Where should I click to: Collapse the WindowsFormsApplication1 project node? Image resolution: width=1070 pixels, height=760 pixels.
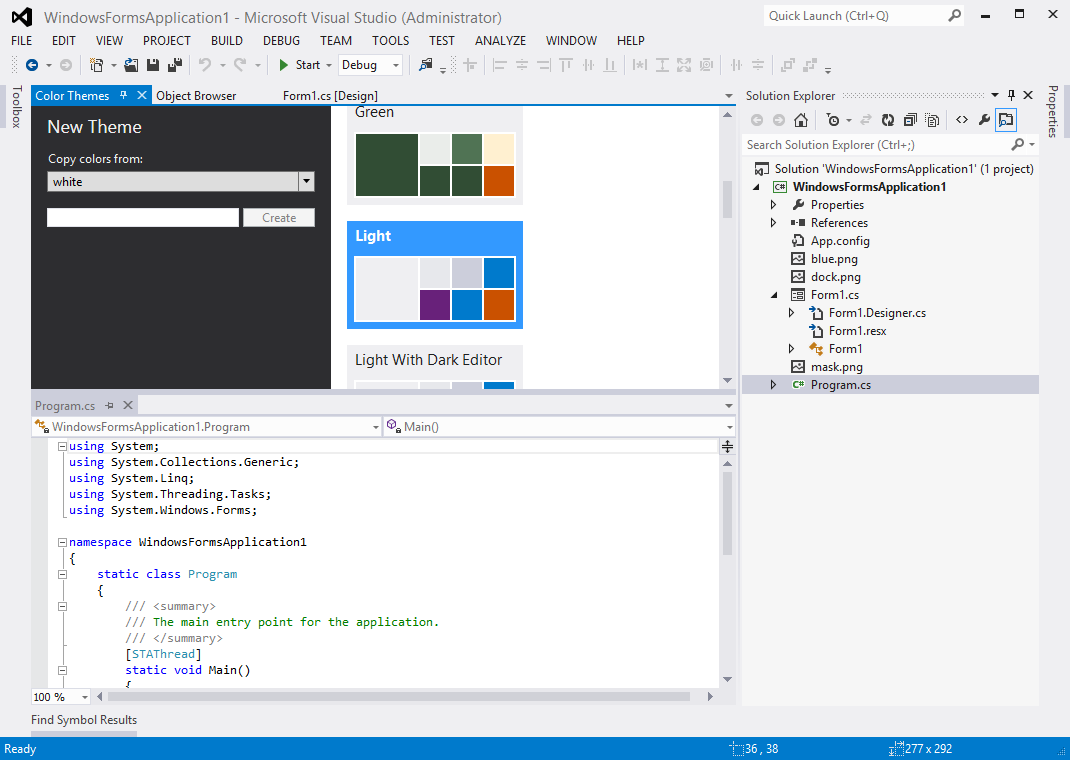point(756,186)
